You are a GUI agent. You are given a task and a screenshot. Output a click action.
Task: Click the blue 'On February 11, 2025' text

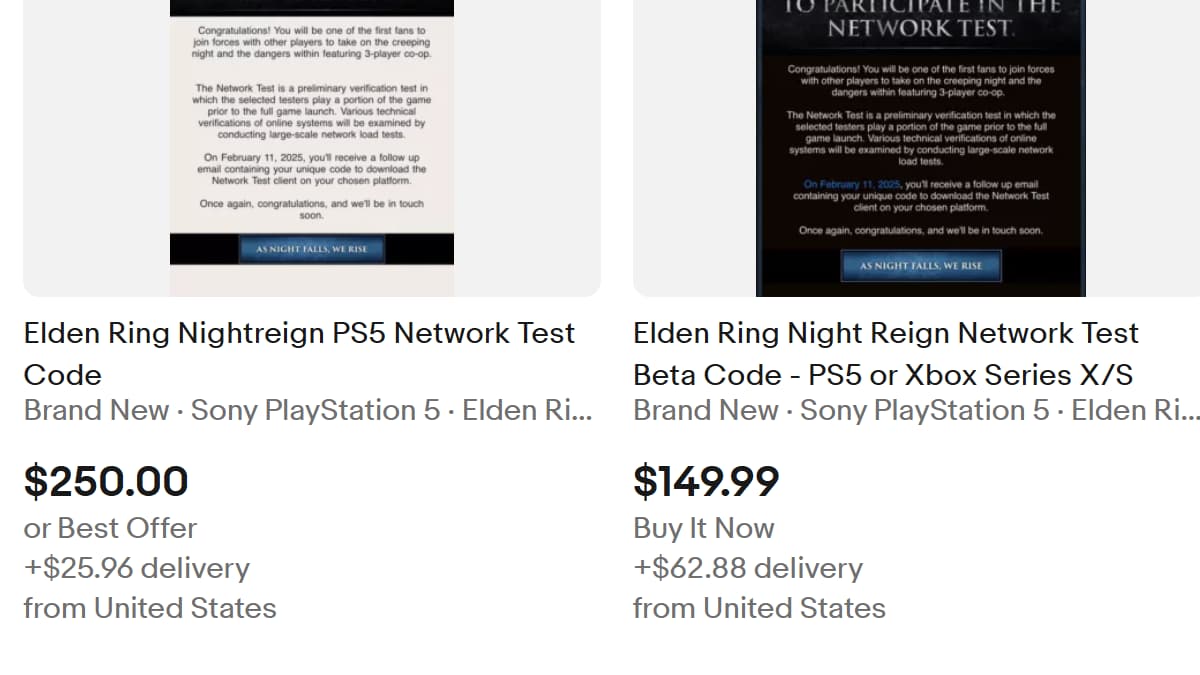(x=852, y=185)
